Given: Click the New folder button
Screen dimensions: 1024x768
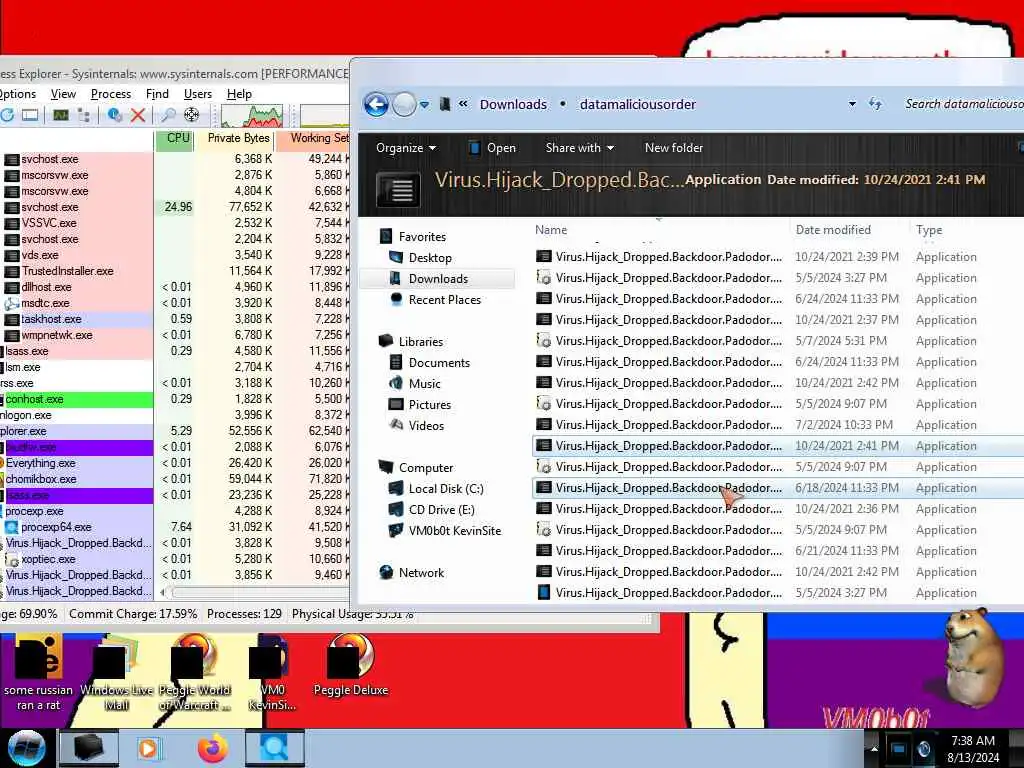Looking at the screenshot, I should 674,148.
